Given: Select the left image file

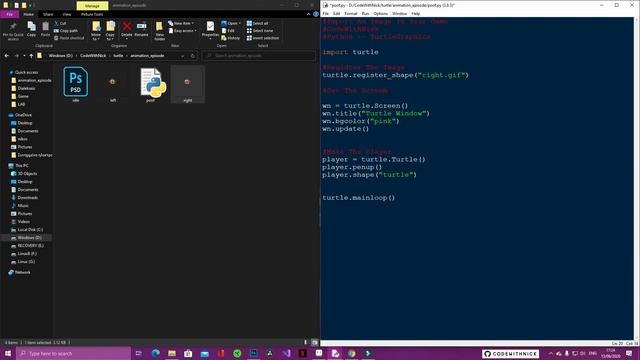Looking at the screenshot, I should (113, 84).
